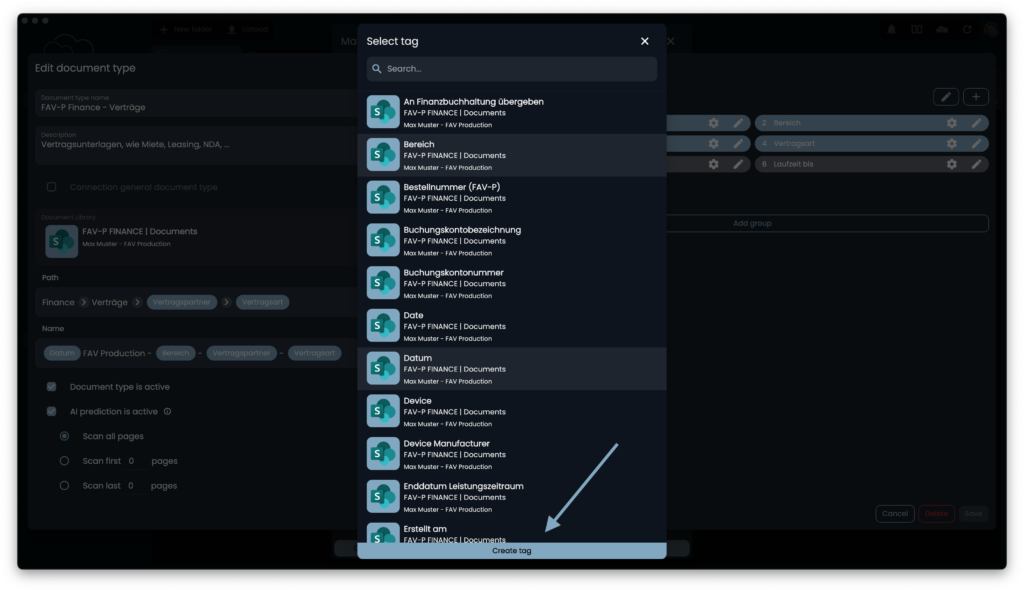Edit the 'Vertragsart' field with pencil

[976, 144]
